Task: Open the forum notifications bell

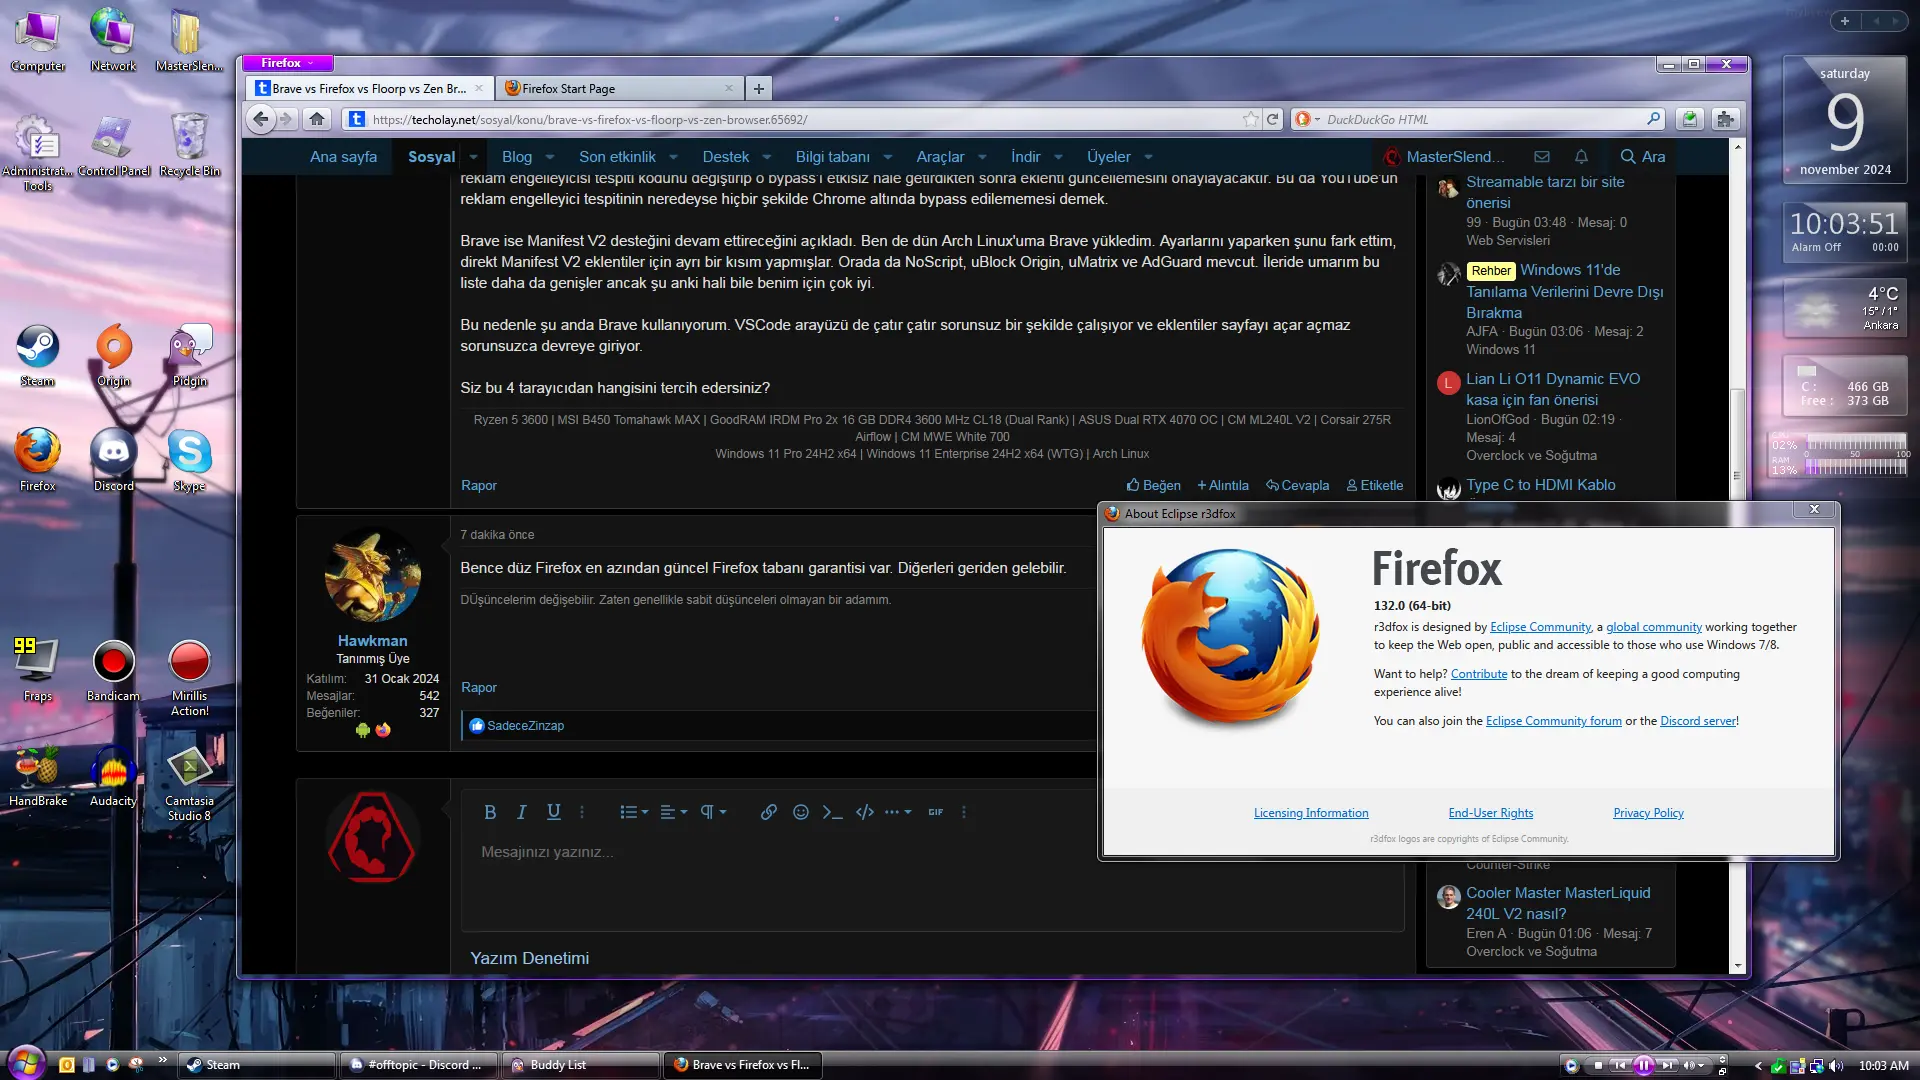Action: coord(1581,157)
